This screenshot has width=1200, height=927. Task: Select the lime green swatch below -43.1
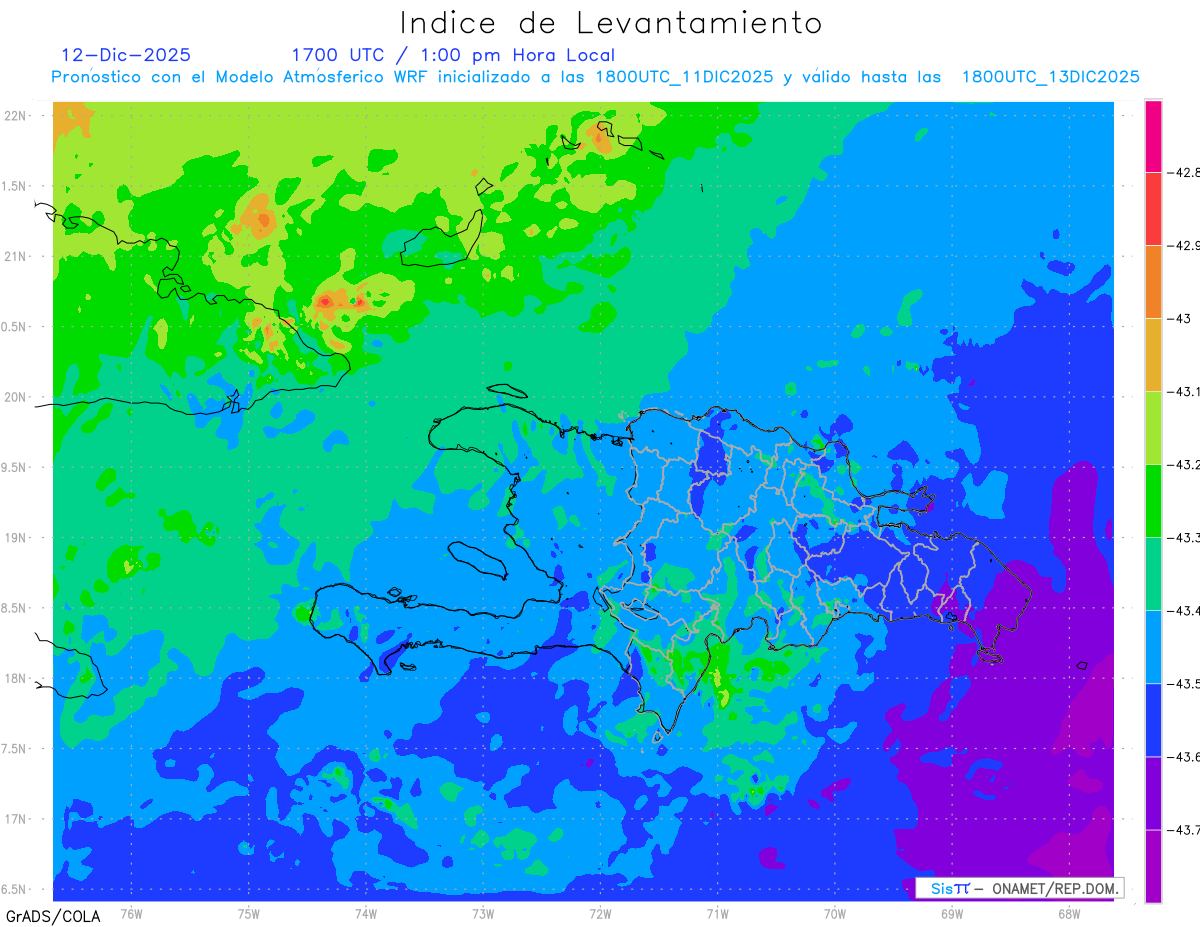click(1153, 427)
